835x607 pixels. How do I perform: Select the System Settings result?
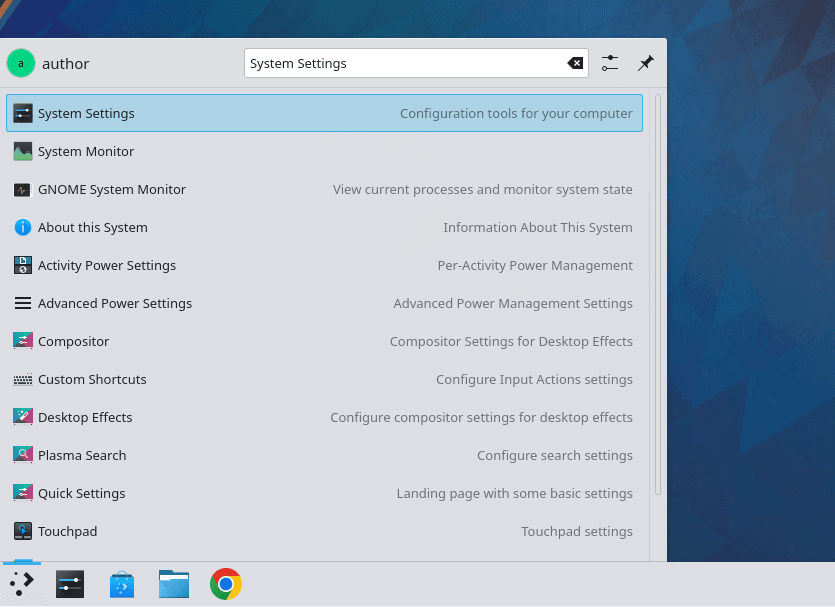324,113
